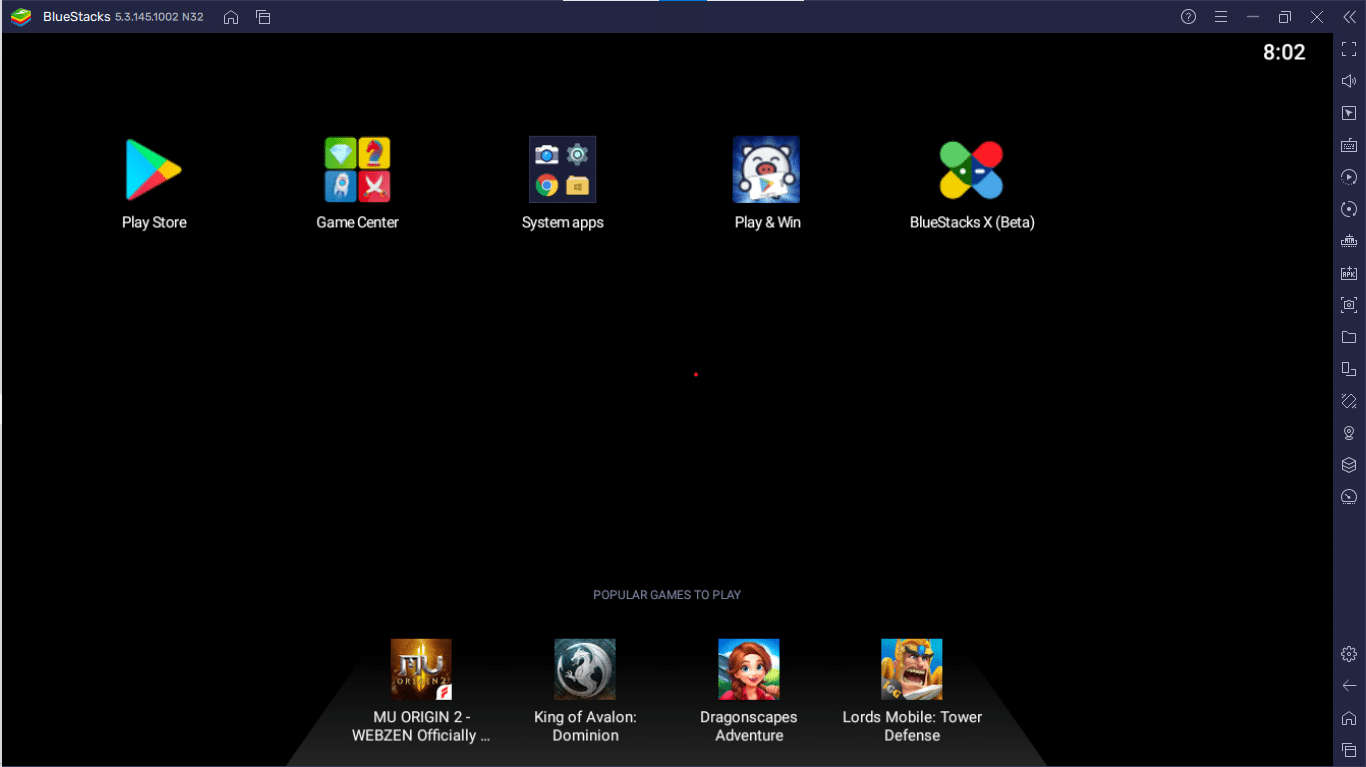
Task: Click the Rotate screen rectangles icon
Action: click(x=1349, y=369)
